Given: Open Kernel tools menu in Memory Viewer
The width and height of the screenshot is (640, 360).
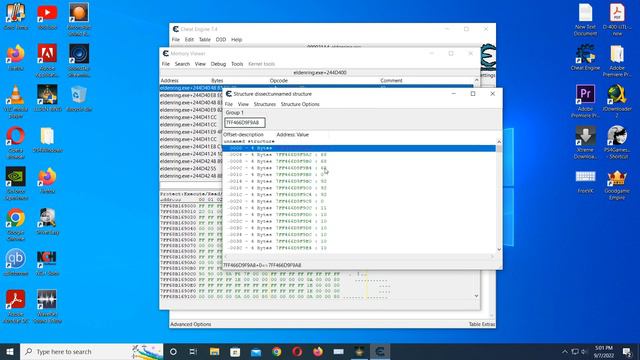Looking at the screenshot, I should [262, 64].
